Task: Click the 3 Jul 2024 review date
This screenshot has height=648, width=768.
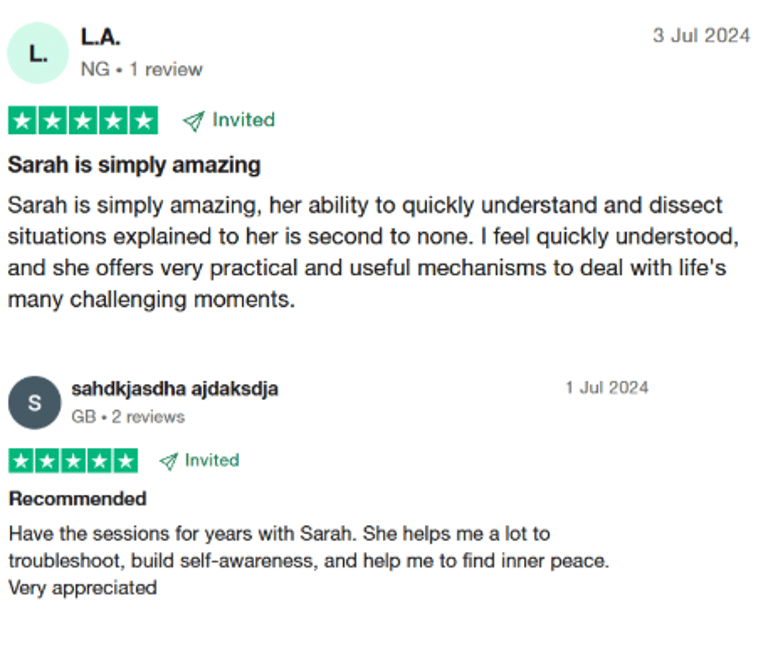Action: tap(701, 36)
